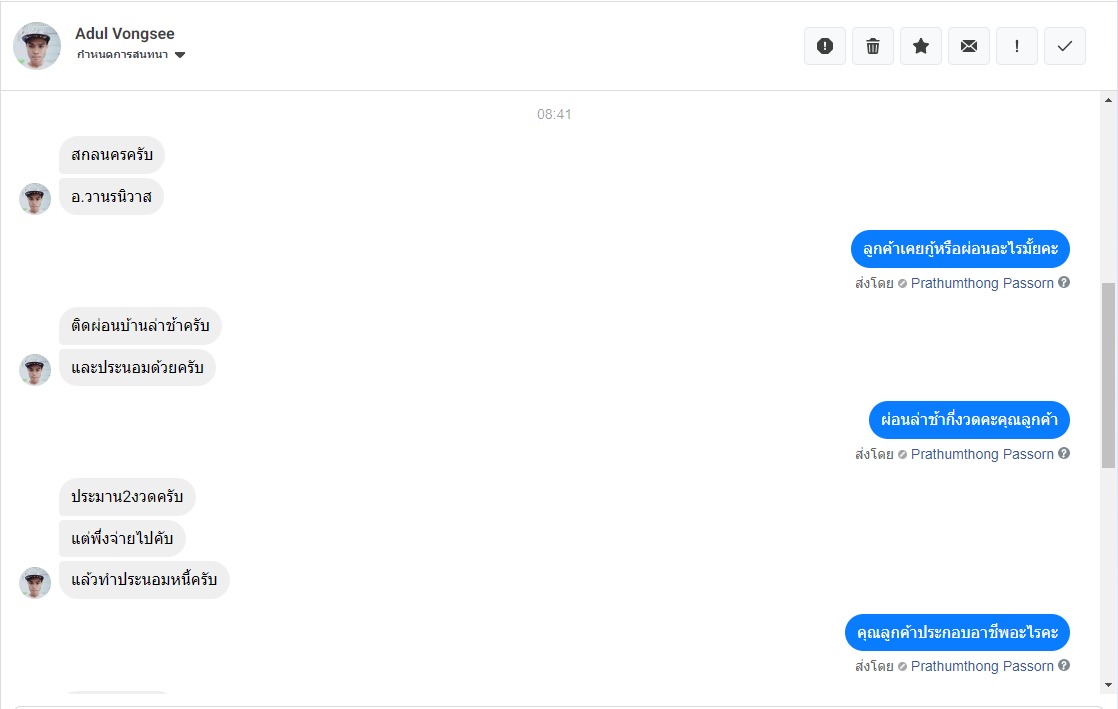Viewport: 1118px width, 709px height.
Task: Mark the conversation as spam using the octagon icon
Action: tap(825, 46)
